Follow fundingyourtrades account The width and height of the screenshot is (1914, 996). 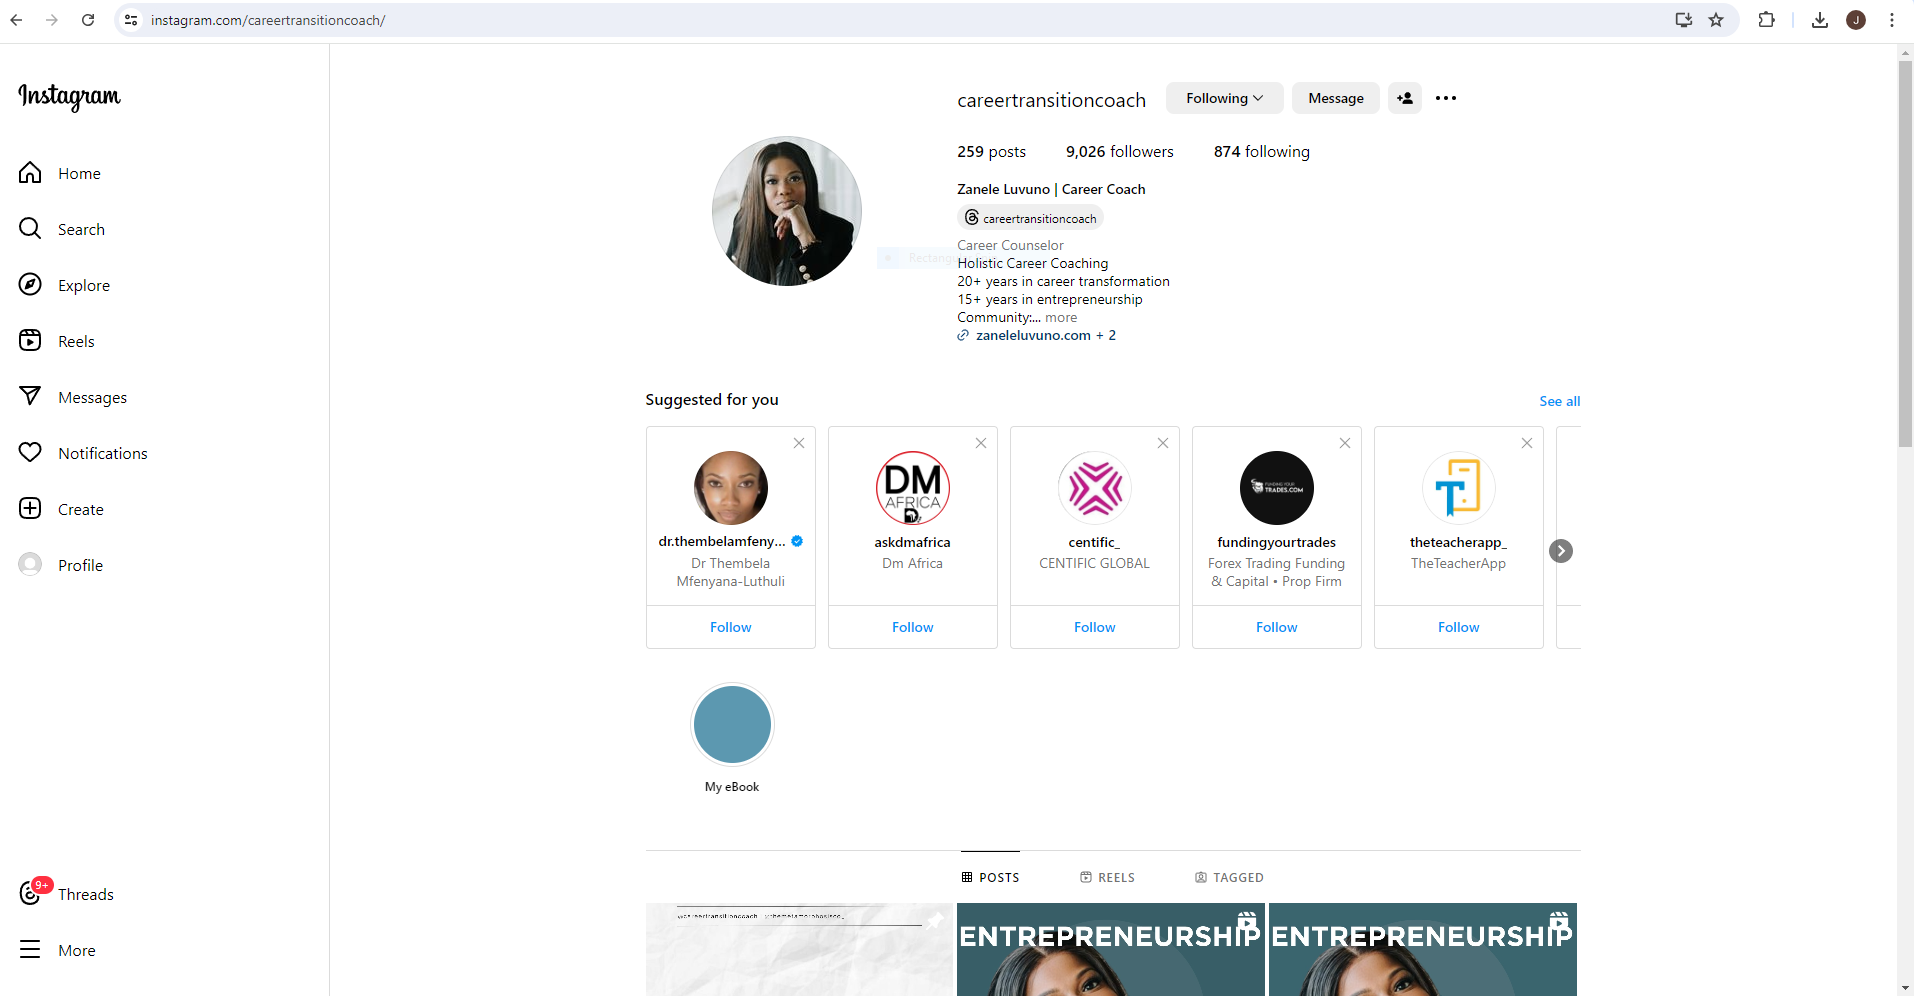(x=1277, y=627)
